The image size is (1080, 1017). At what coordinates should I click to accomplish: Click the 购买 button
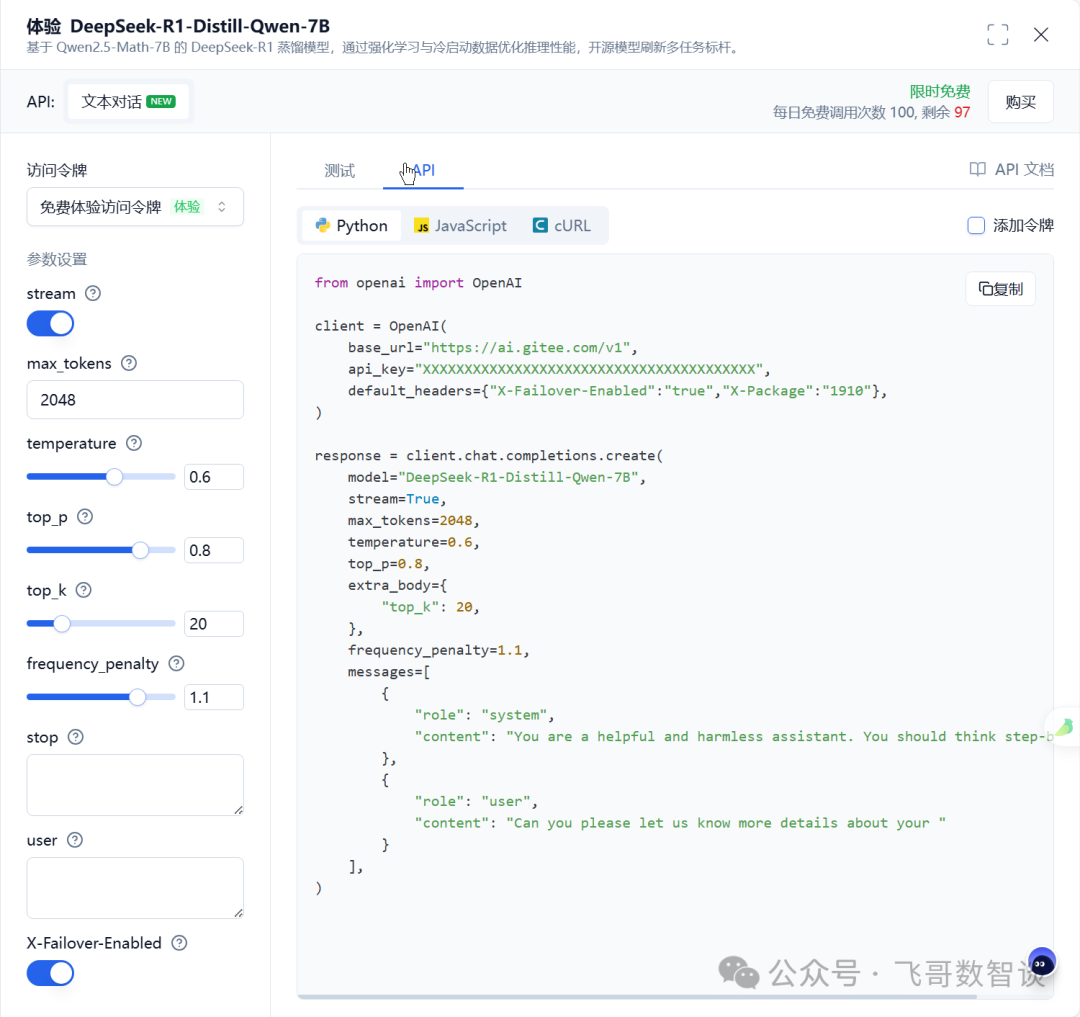click(x=1020, y=102)
